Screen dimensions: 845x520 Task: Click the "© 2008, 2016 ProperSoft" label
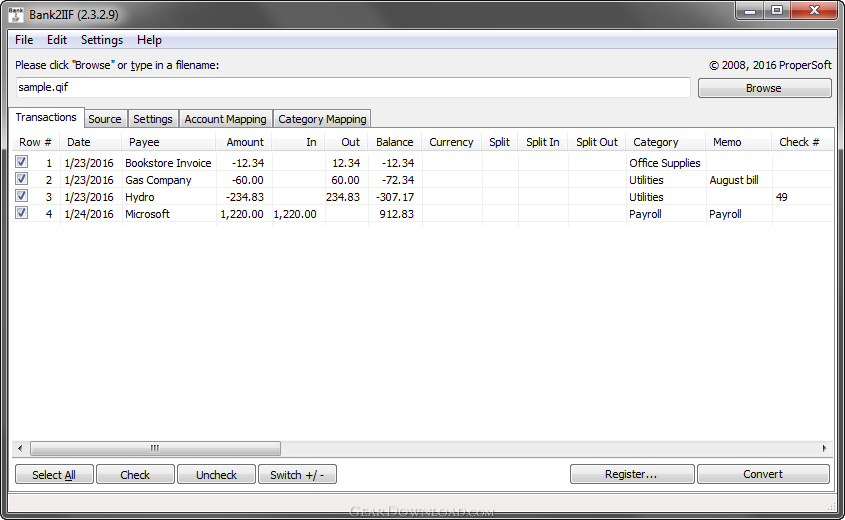click(x=770, y=65)
